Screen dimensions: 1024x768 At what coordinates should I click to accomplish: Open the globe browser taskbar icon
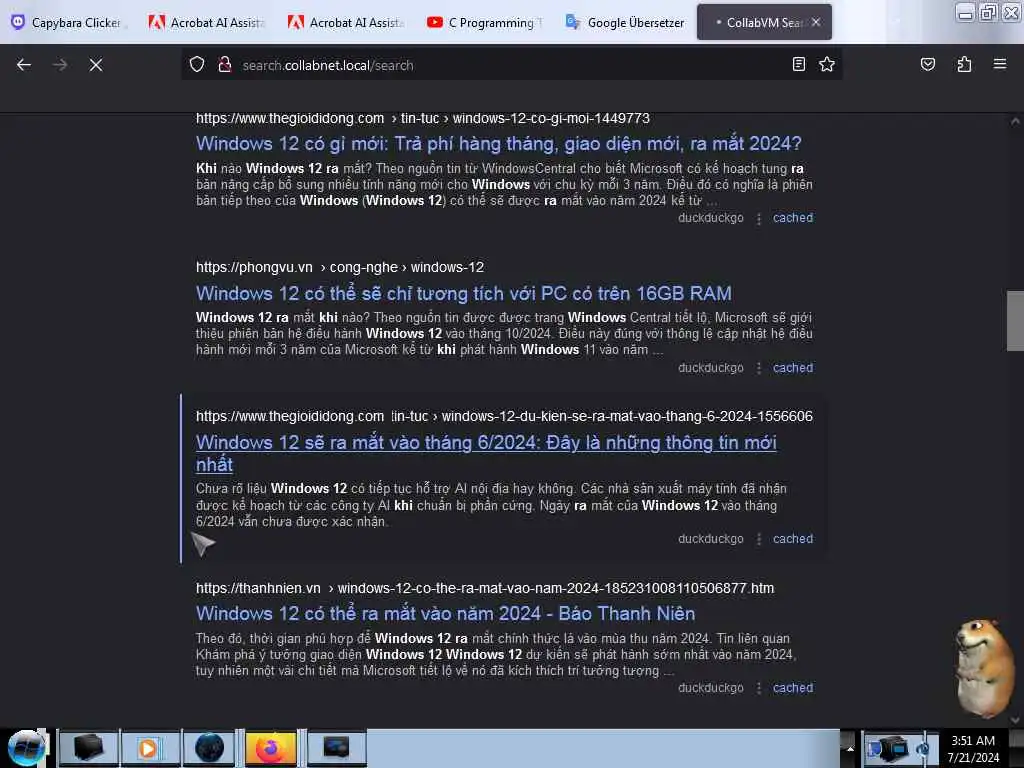tap(209, 748)
